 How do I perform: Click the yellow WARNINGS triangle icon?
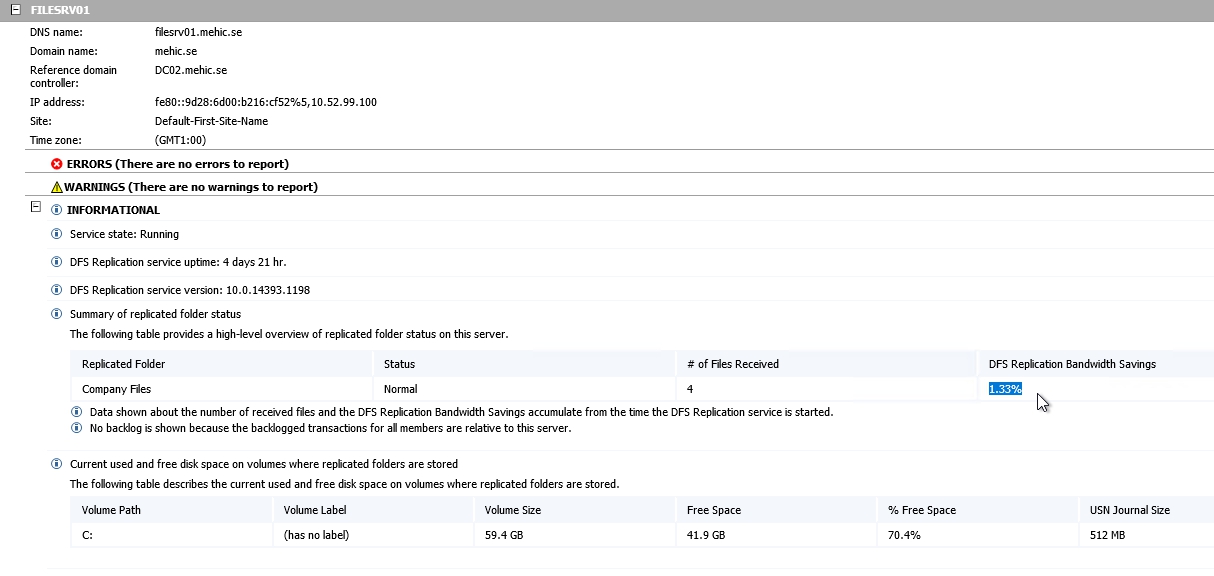[57, 187]
